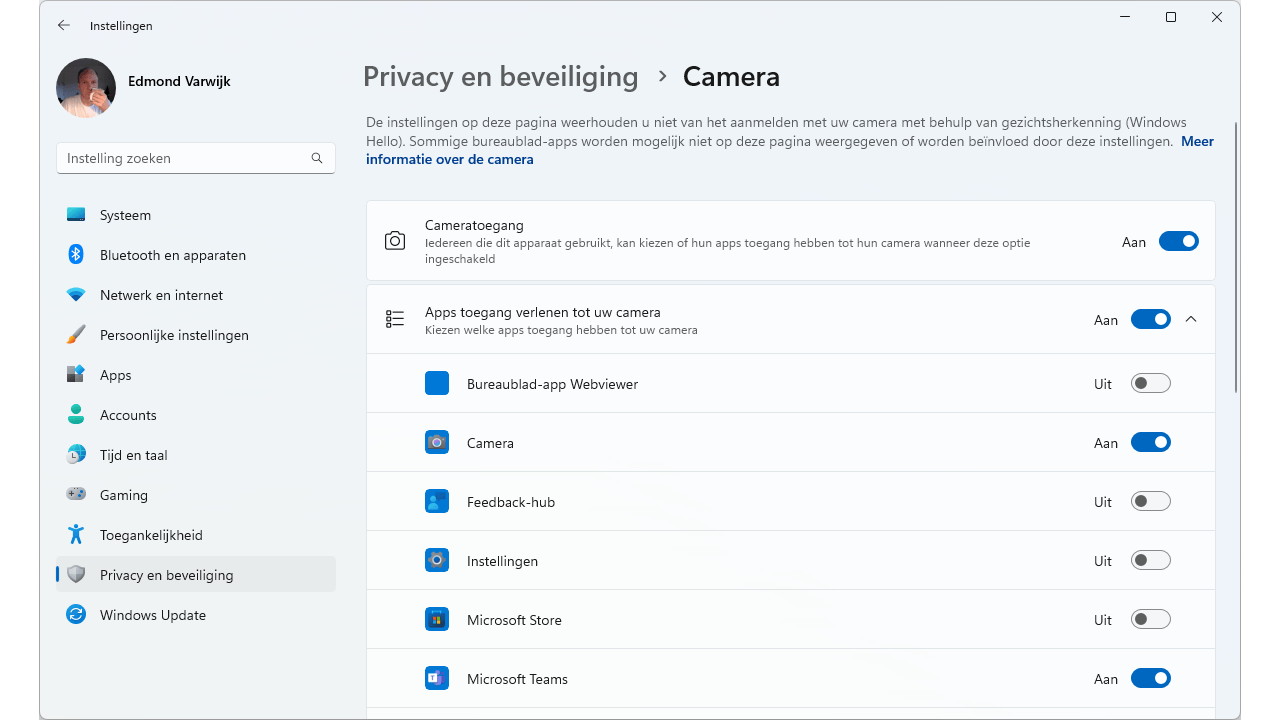The height and width of the screenshot is (720, 1280).
Task: Disable camera access for Microsoft Teams
Action: tap(1150, 679)
